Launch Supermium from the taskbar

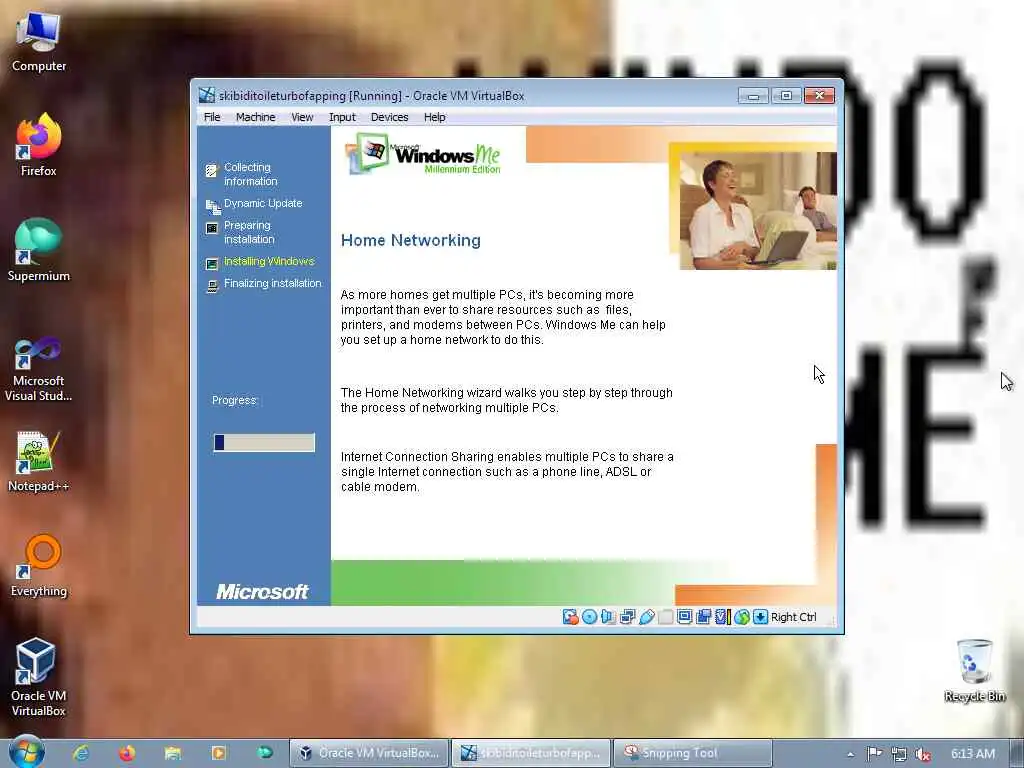264,753
